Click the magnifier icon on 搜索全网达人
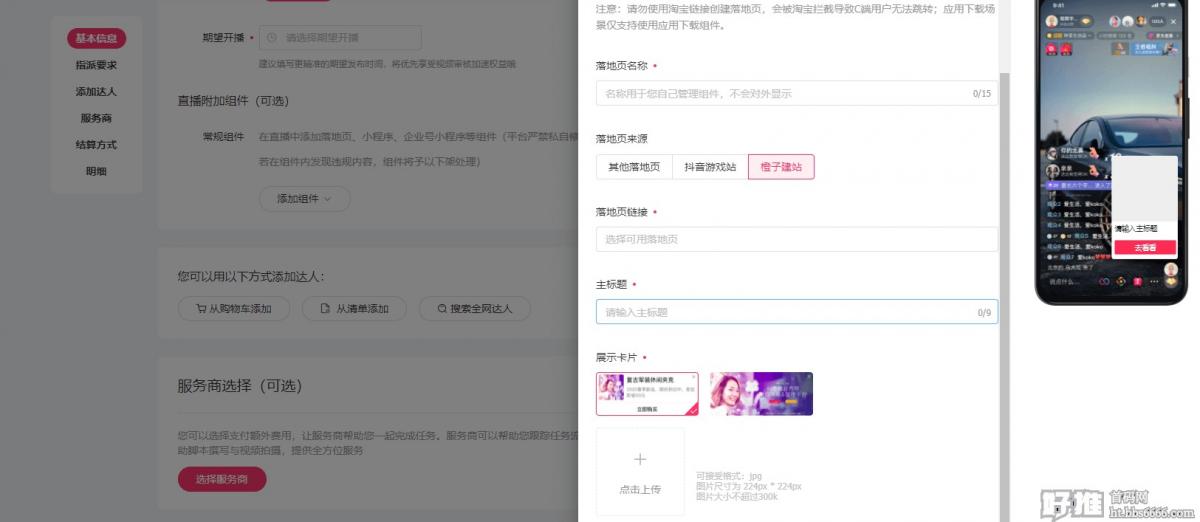The image size is (1200, 522). pos(441,309)
